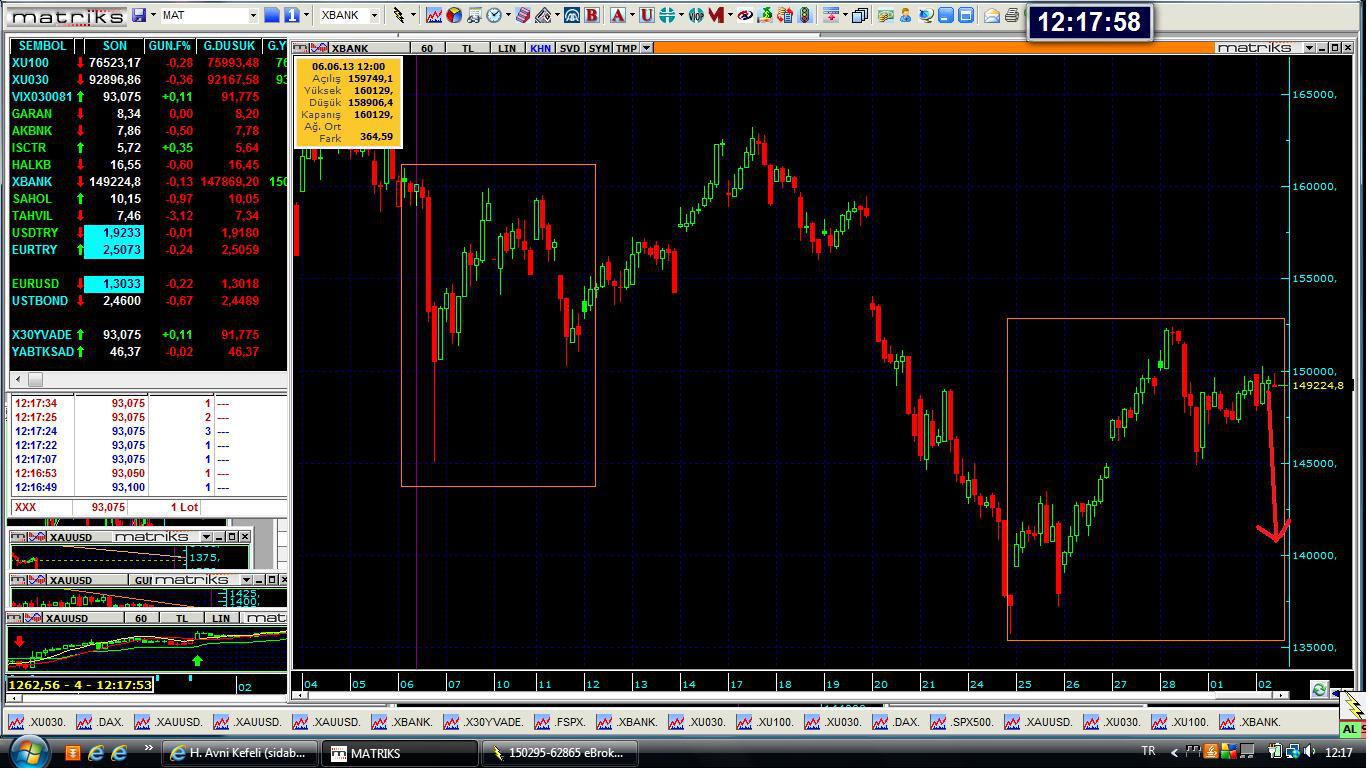This screenshot has width=1370, height=770.
Task: Click the watchlist scrollbar left arrow
Action: (17, 379)
